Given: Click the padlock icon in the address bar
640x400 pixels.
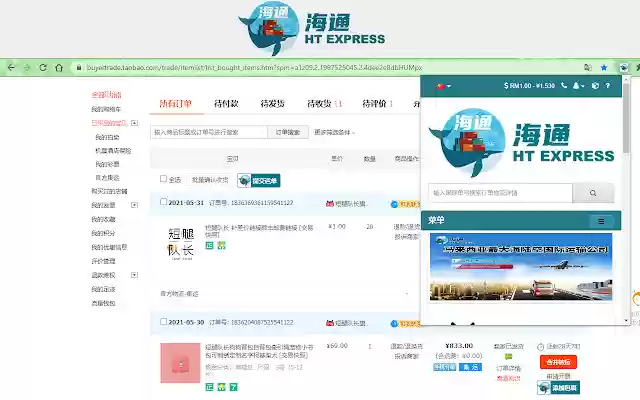Looking at the screenshot, I should coord(79,67).
